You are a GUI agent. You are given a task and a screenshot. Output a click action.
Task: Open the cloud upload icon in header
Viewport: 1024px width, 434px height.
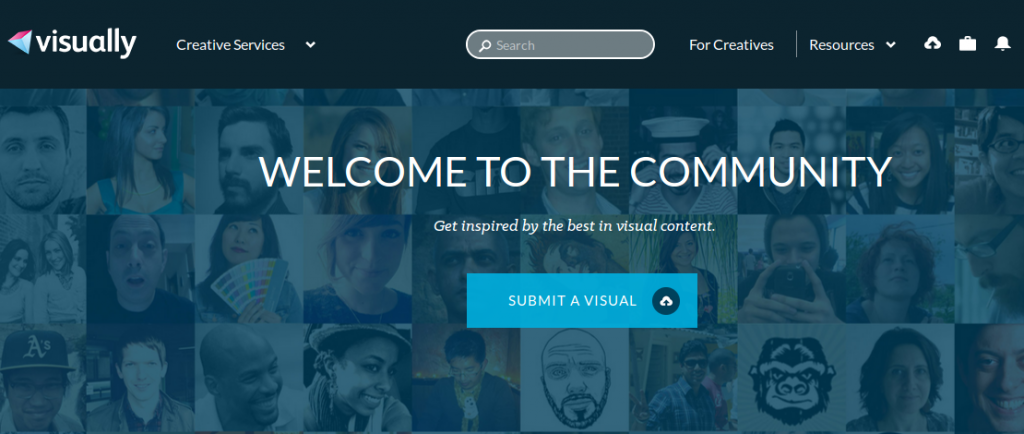pyautogui.click(x=933, y=44)
